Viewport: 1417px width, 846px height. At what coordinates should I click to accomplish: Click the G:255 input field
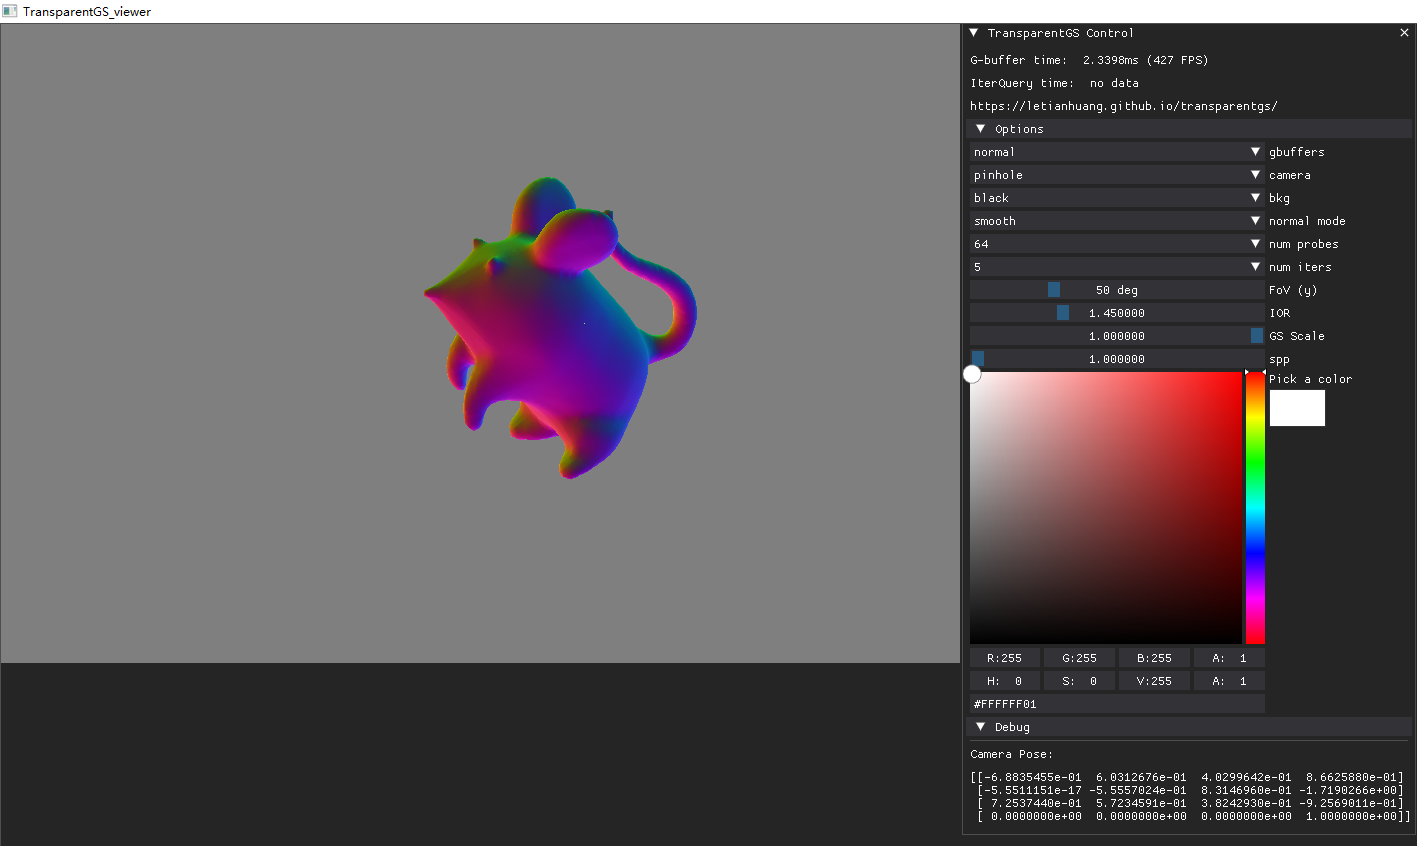click(1079, 658)
